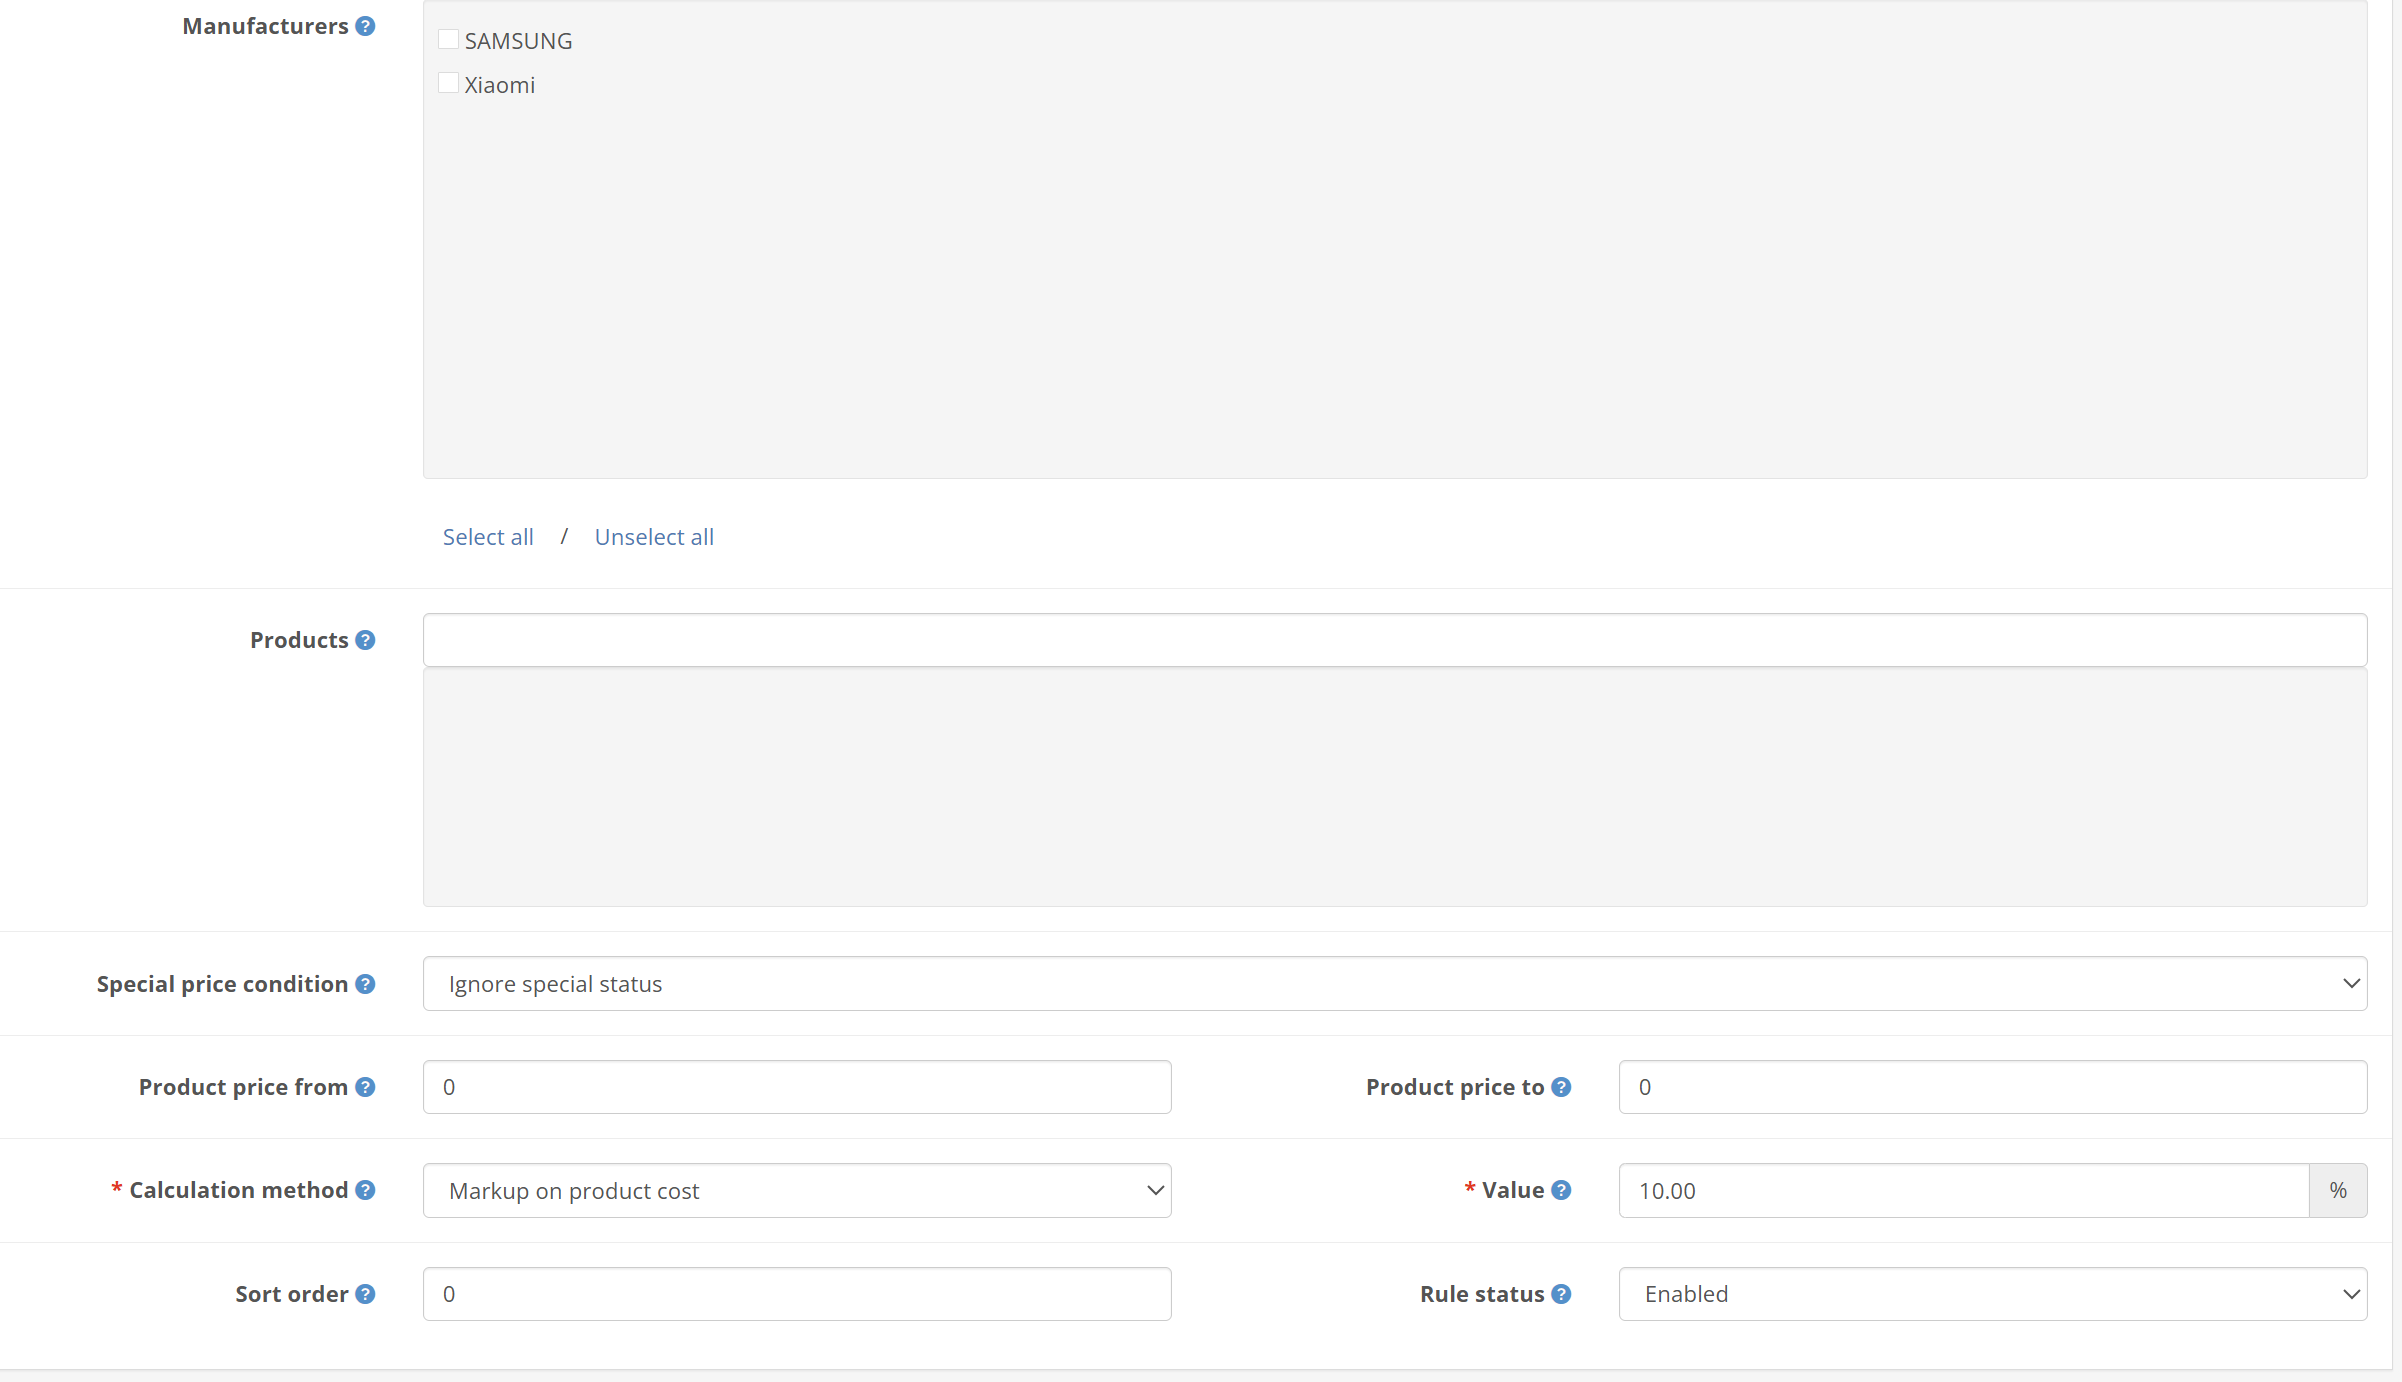The width and height of the screenshot is (2402, 1382).
Task: Open the Rule status dropdown
Action: pyautogui.click(x=1993, y=1294)
